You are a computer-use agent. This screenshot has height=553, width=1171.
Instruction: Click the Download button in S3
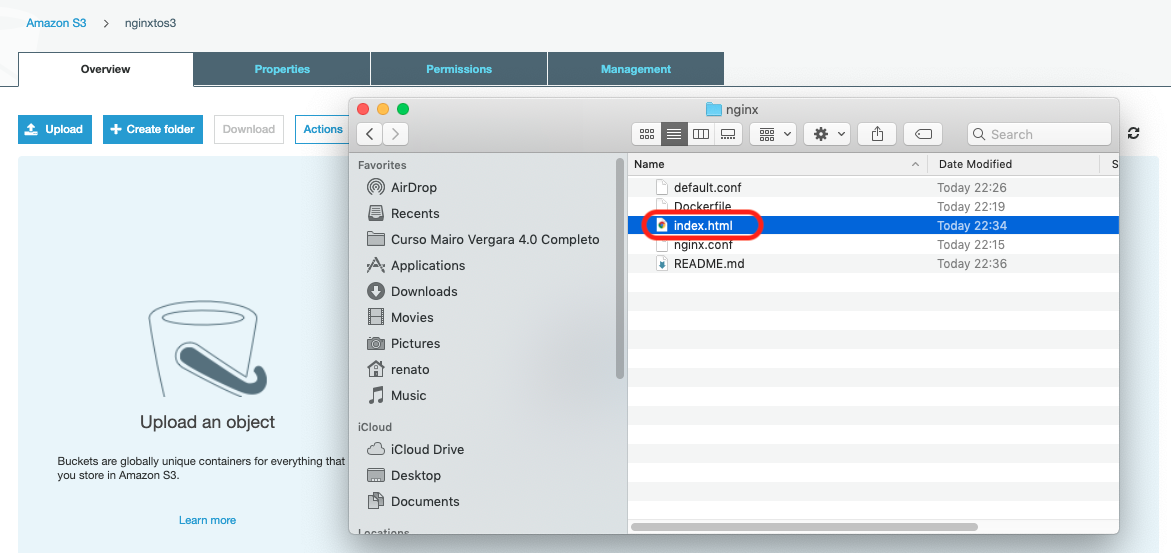pyautogui.click(x=249, y=129)
